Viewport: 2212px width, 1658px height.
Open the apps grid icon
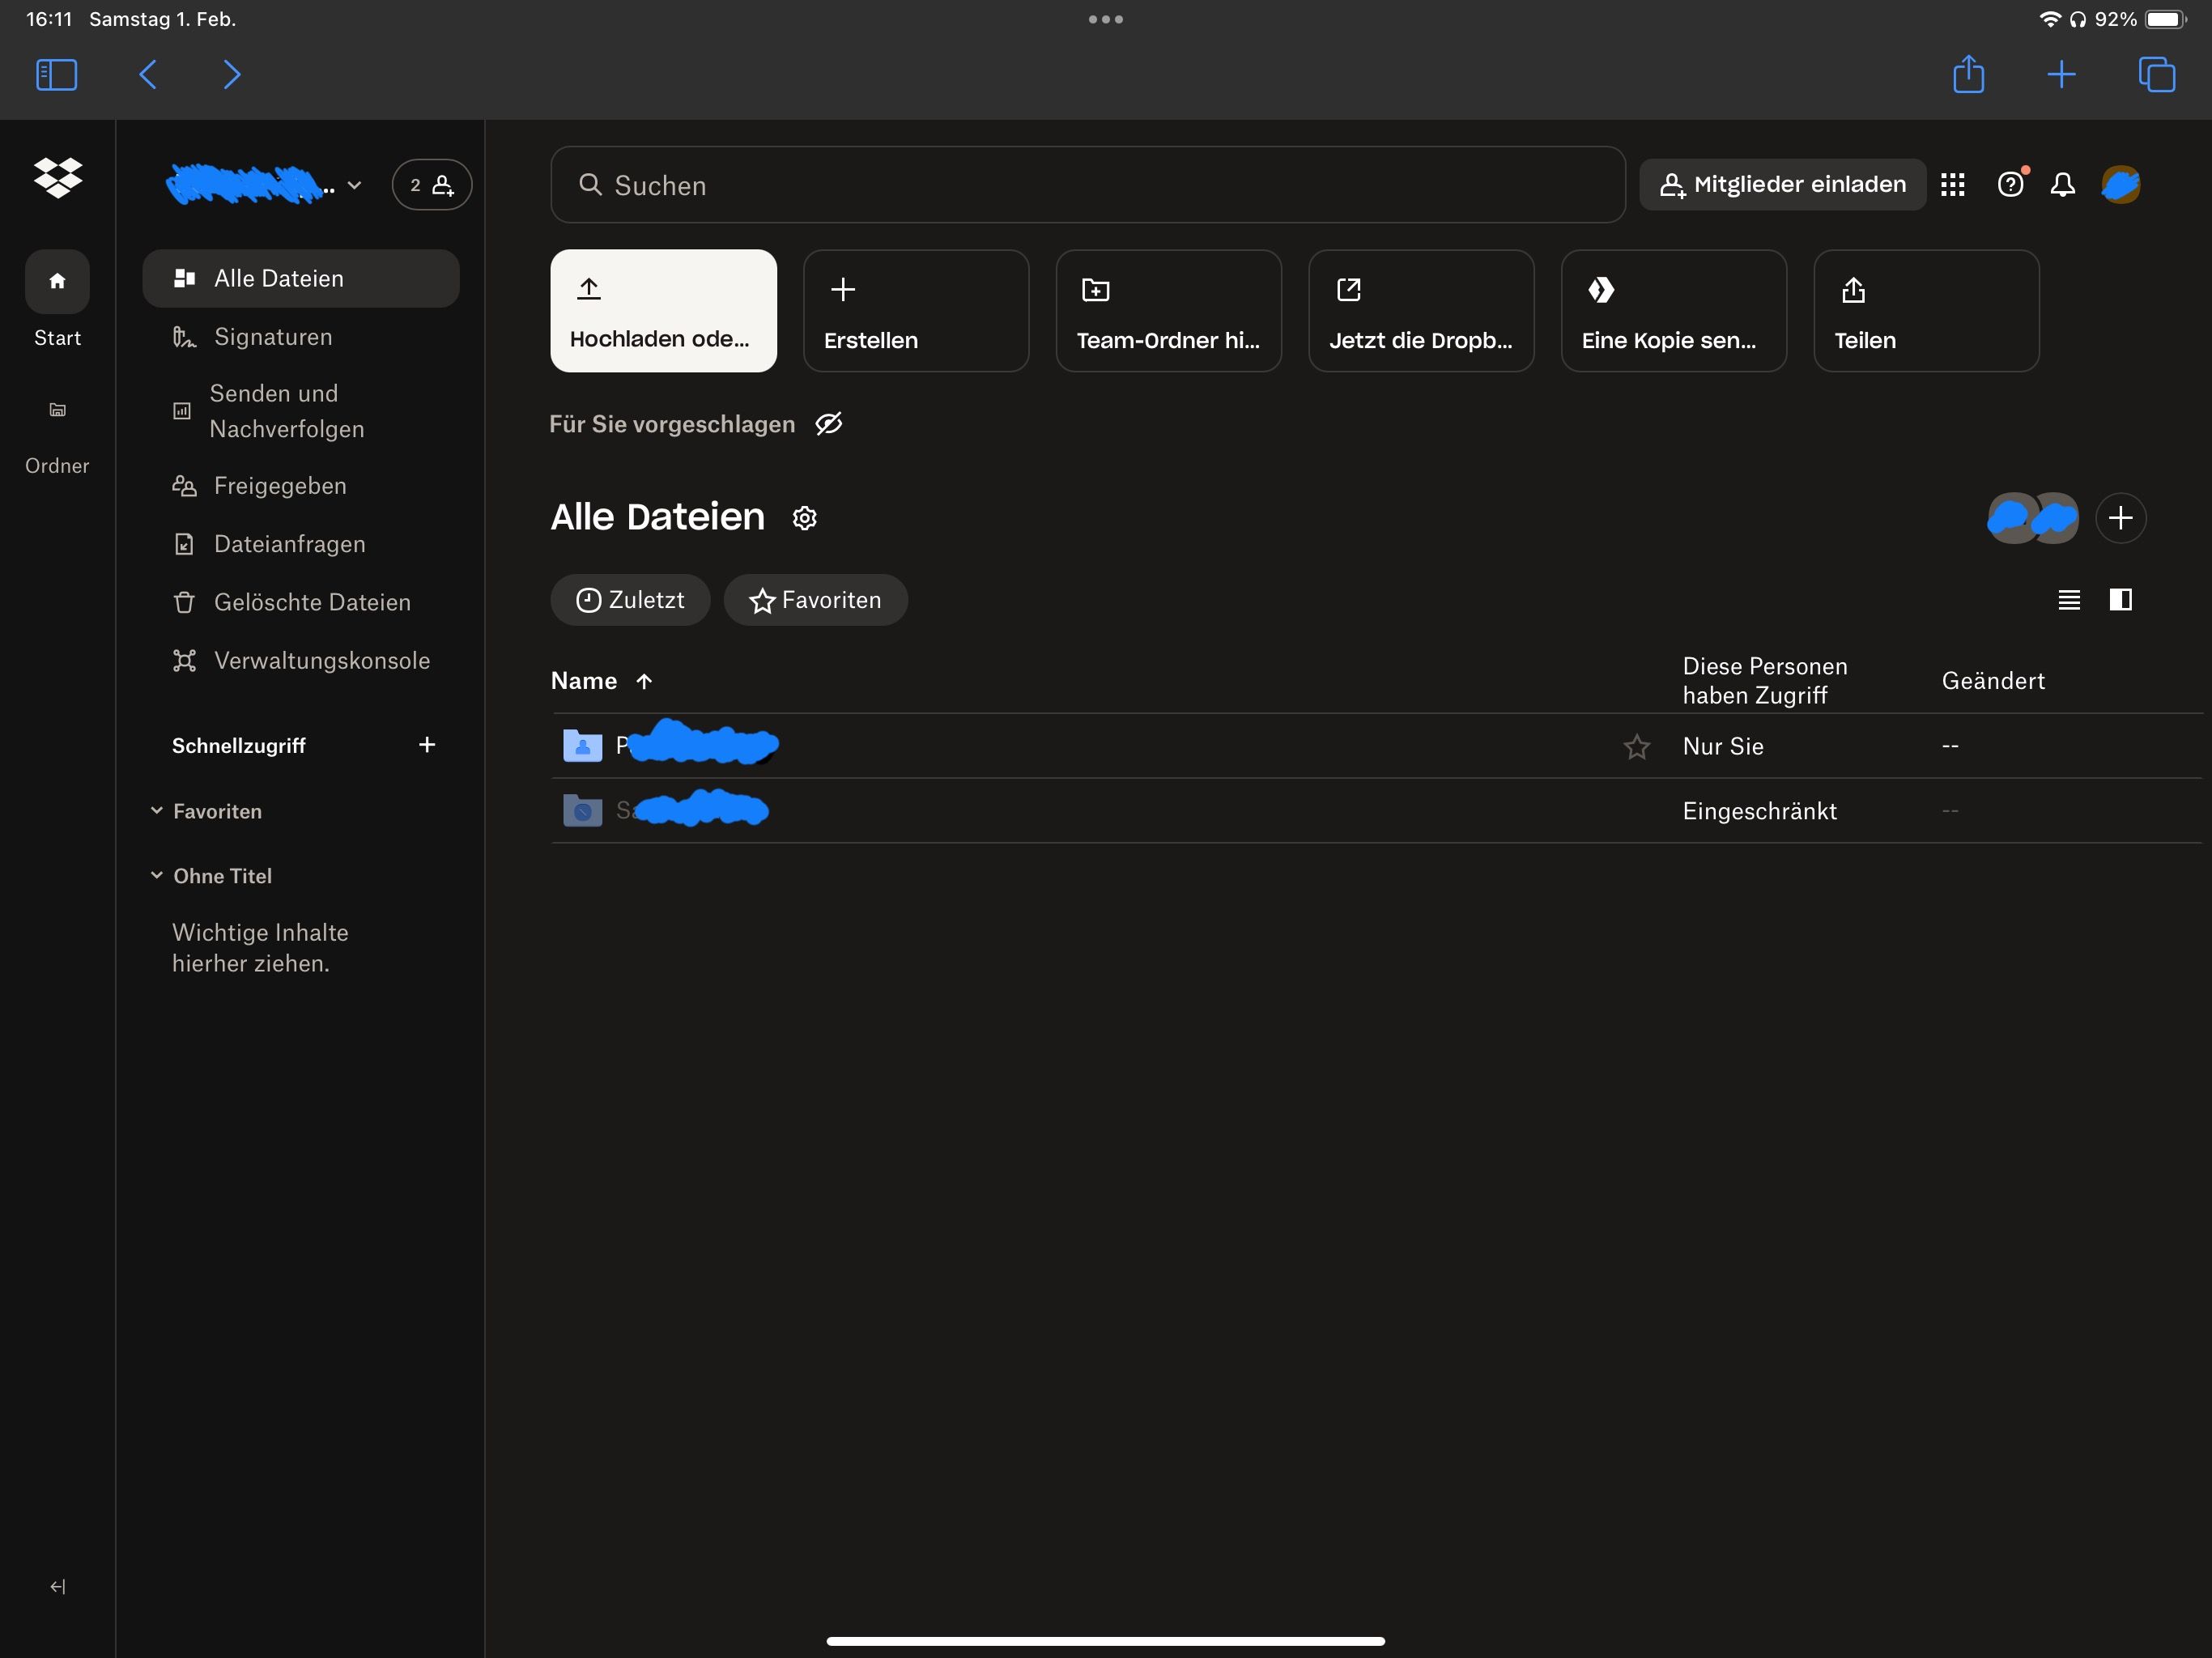(1952, 185)
